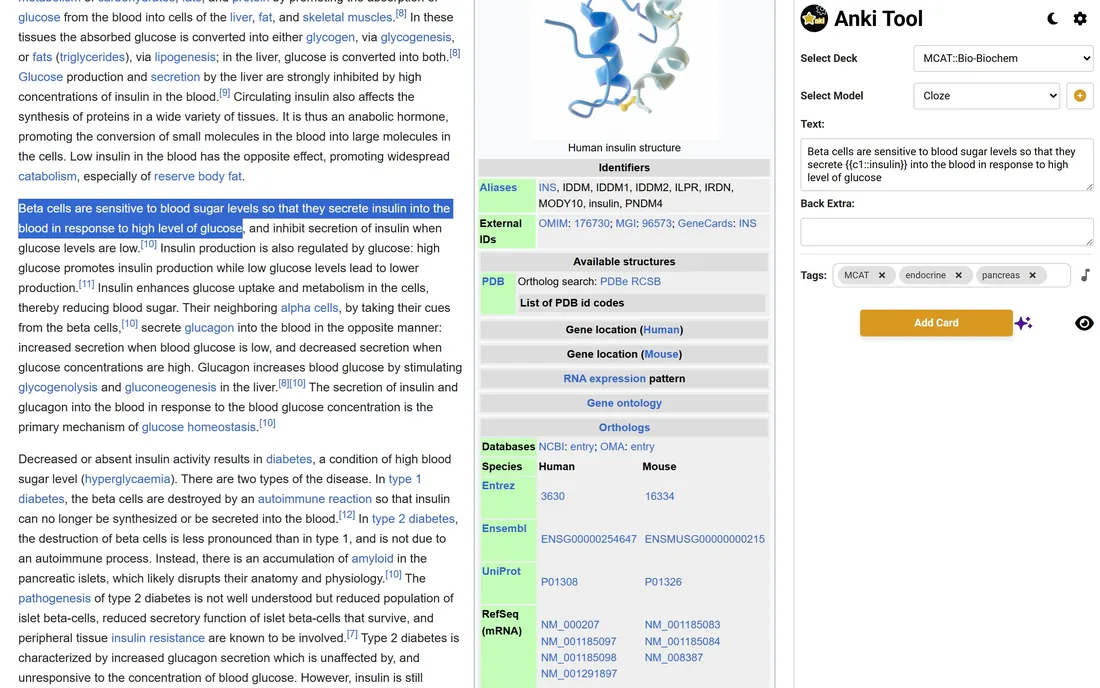This screenshot has height=688, width=1100.
Task: Remove the endocrine tag
Action: (958, 276)
